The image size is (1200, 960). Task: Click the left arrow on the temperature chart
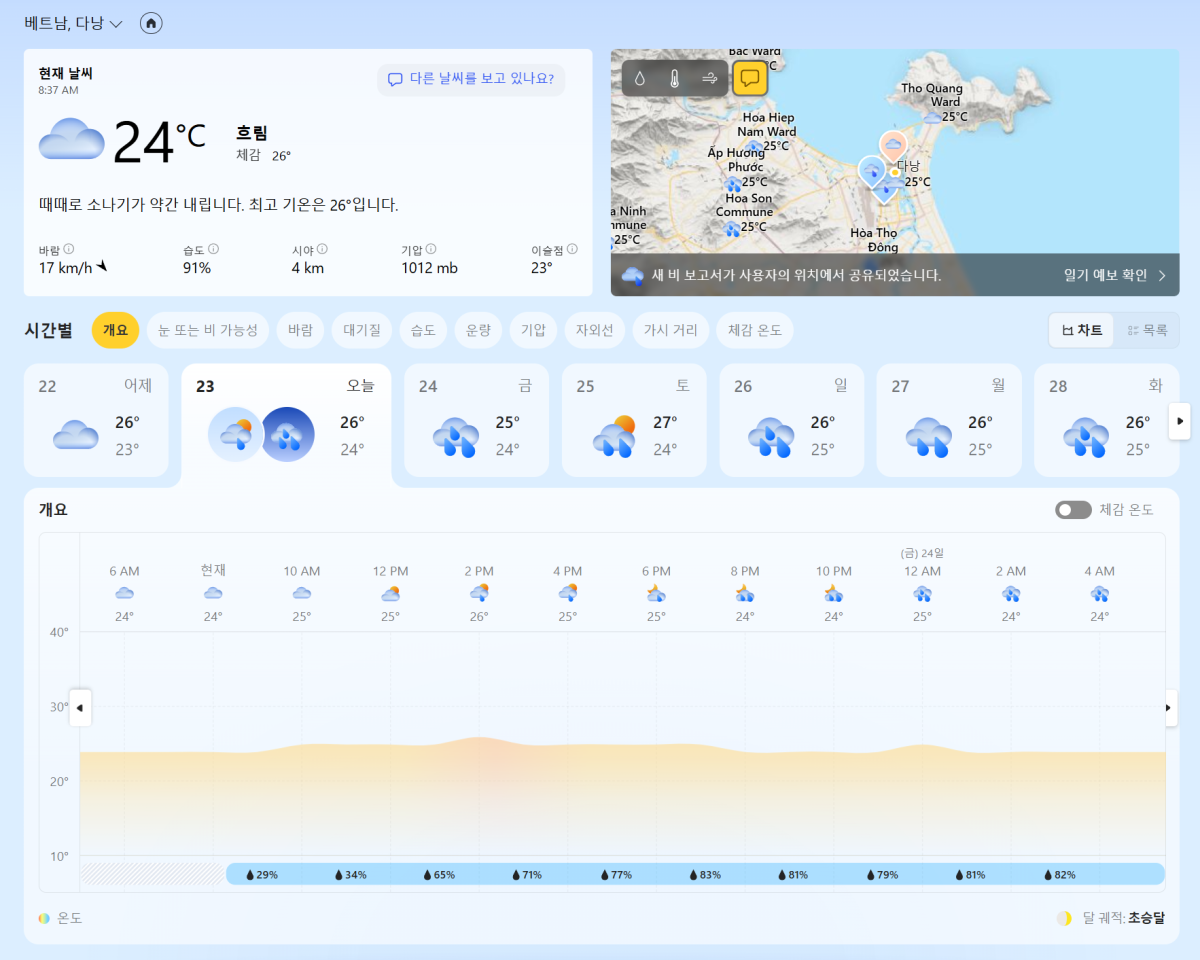click(x=80, y=708)
